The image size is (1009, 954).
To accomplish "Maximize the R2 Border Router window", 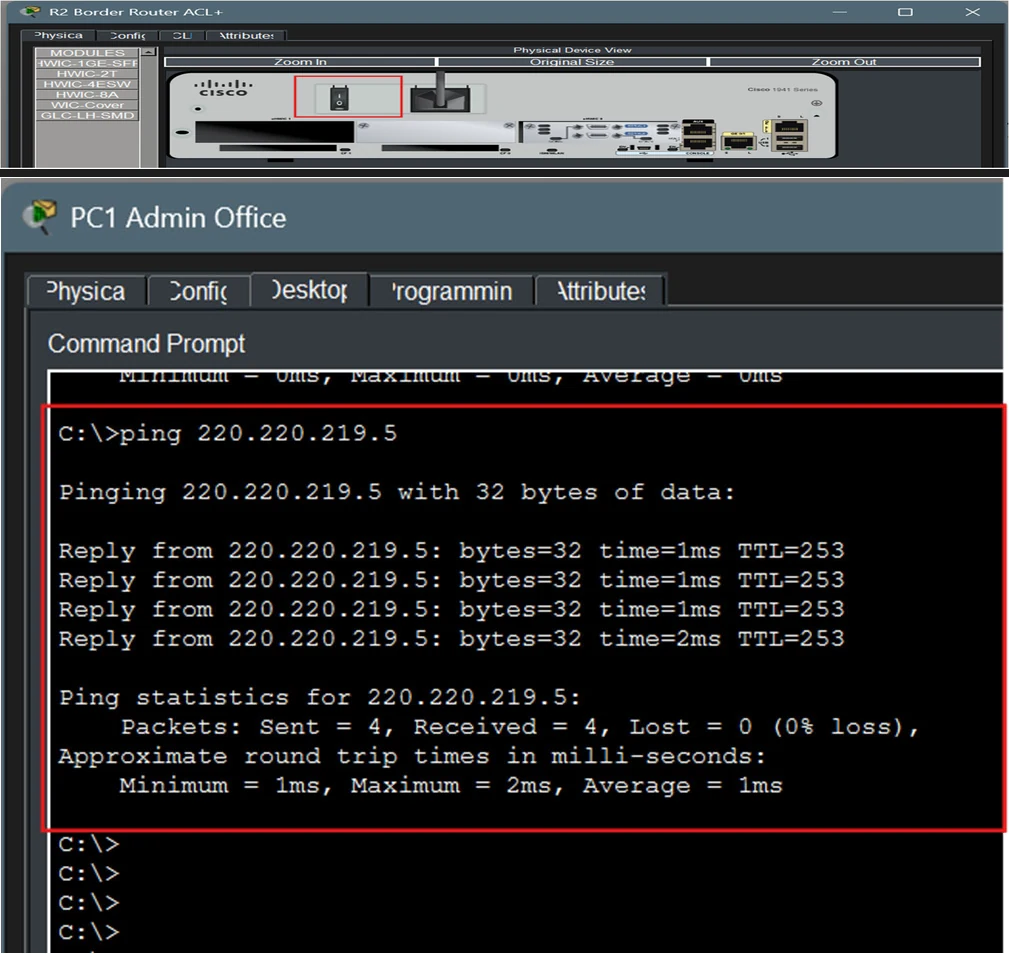I will pos(905,12).
